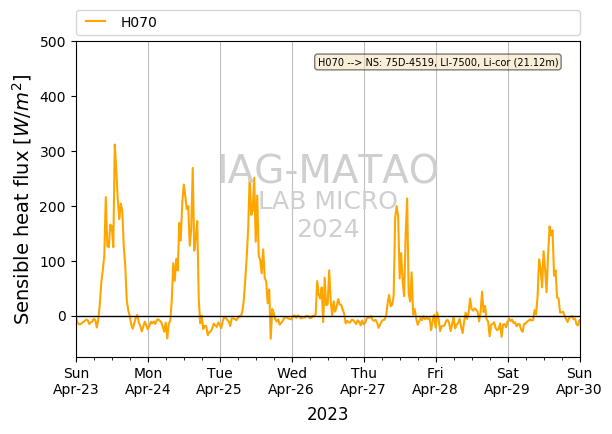Click the orange H070 legend line
This screenshot has width=612, height=434.
pyautogui.click(x=96, y=21)
